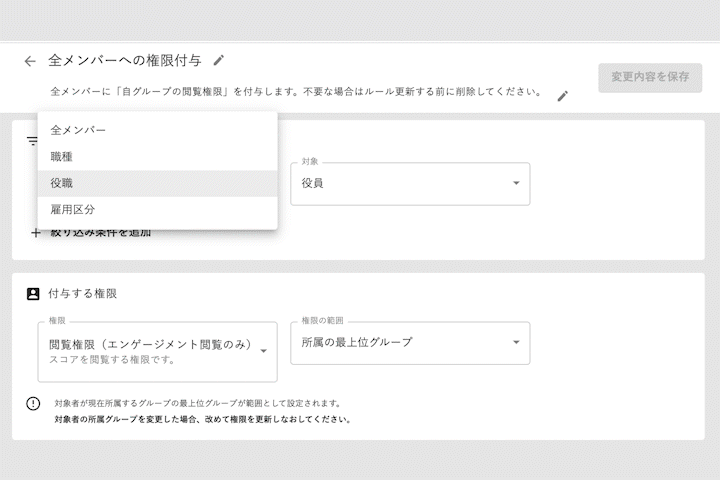
Task: Click the filter icon behind the menu
Action: 31,141
